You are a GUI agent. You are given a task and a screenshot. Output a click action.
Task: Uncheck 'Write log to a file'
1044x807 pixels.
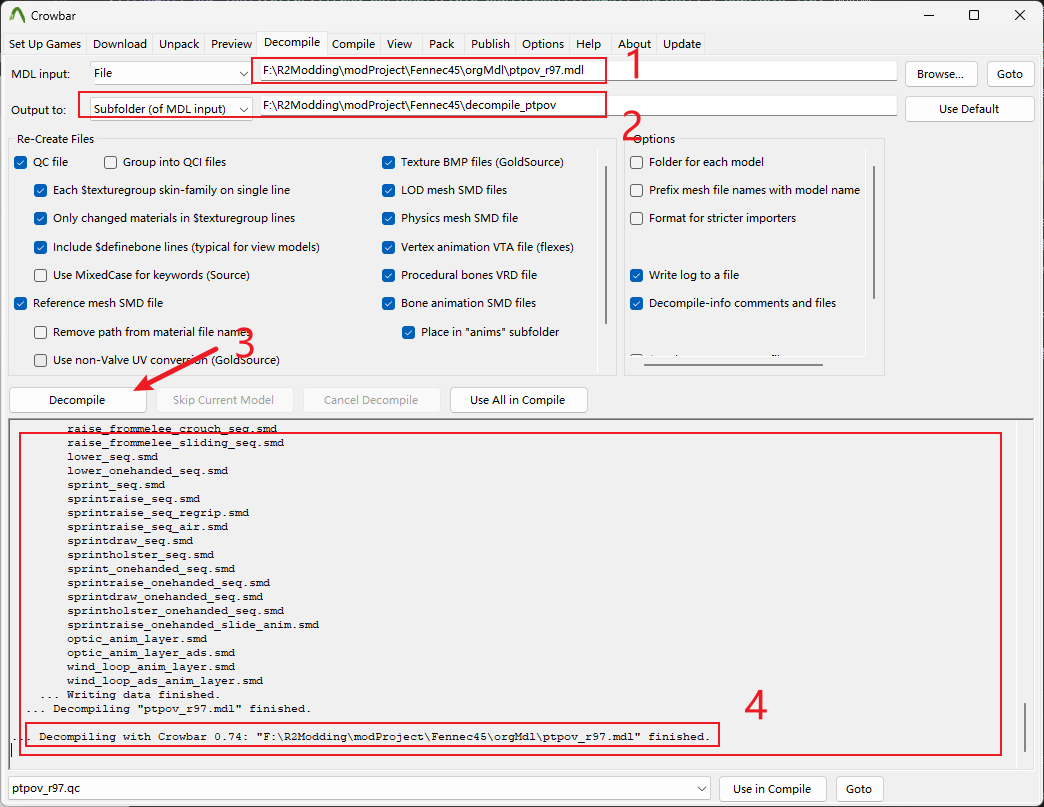click(636, 275)
